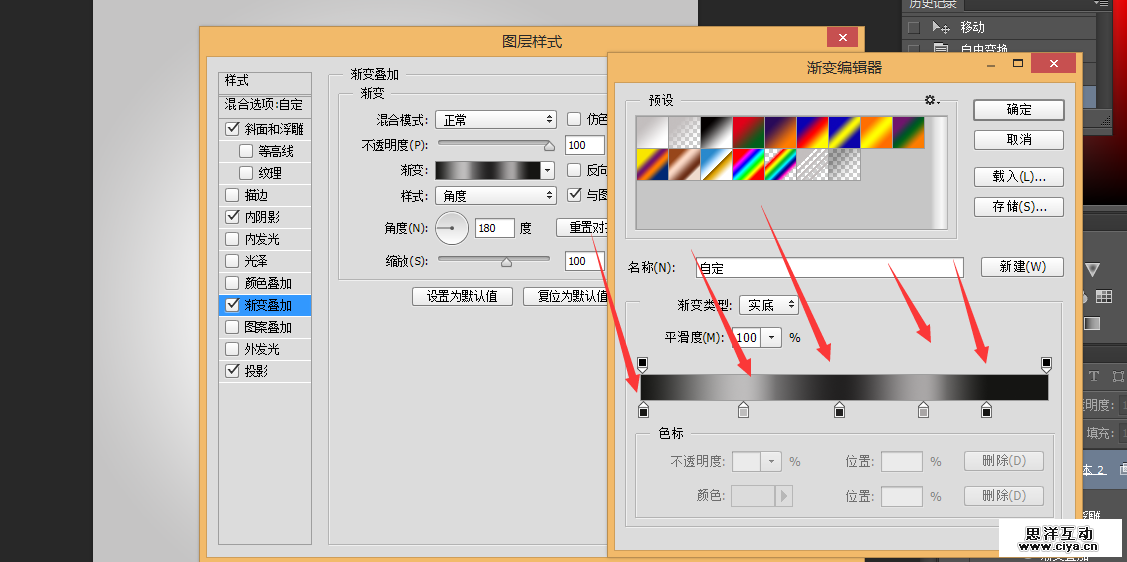Select the yellow-violet-orange-blue gradient preset

(652, 165)
